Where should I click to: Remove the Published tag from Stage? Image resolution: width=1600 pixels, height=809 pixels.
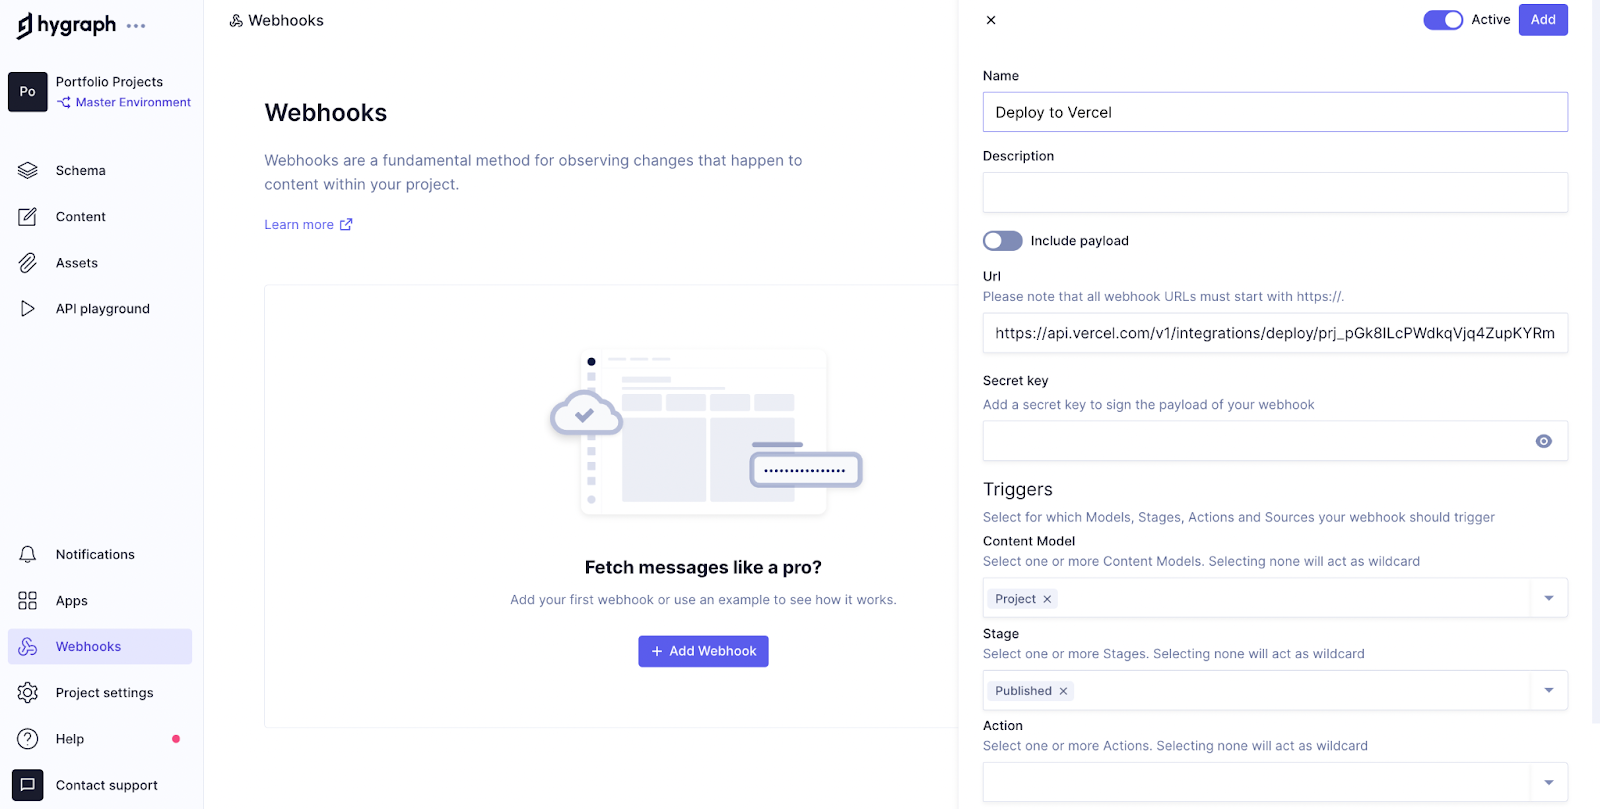[1063, 691]
